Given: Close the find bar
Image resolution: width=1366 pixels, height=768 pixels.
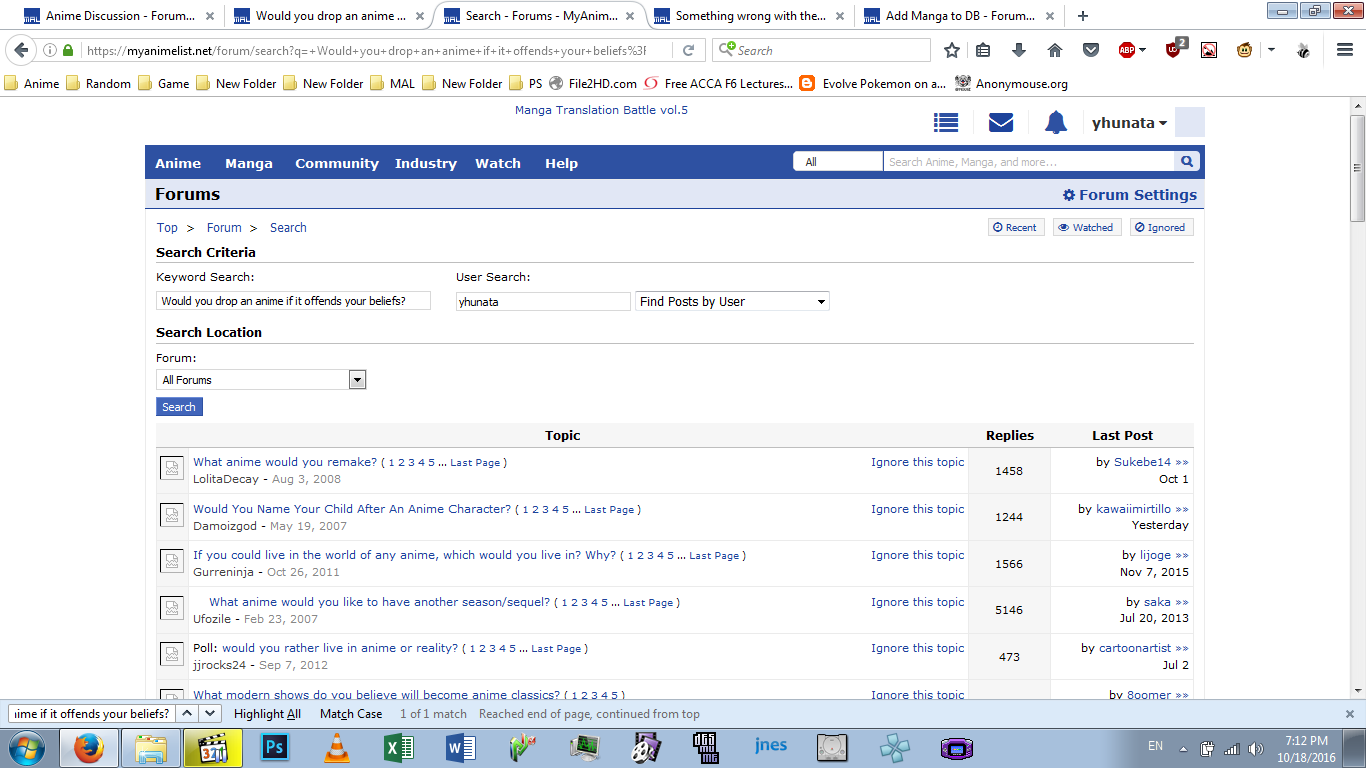Looking at the screenshot, I should click(1349, 714).
